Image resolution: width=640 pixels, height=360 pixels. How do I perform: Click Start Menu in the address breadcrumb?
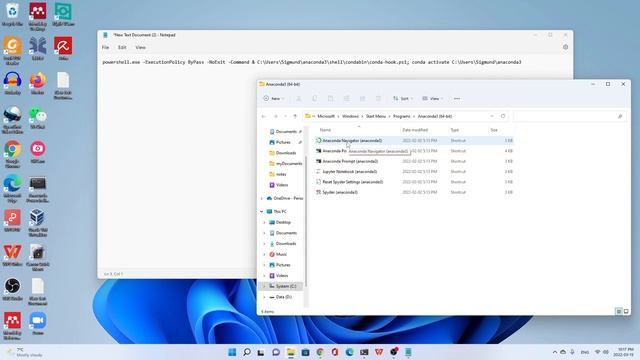pos(376,116)
